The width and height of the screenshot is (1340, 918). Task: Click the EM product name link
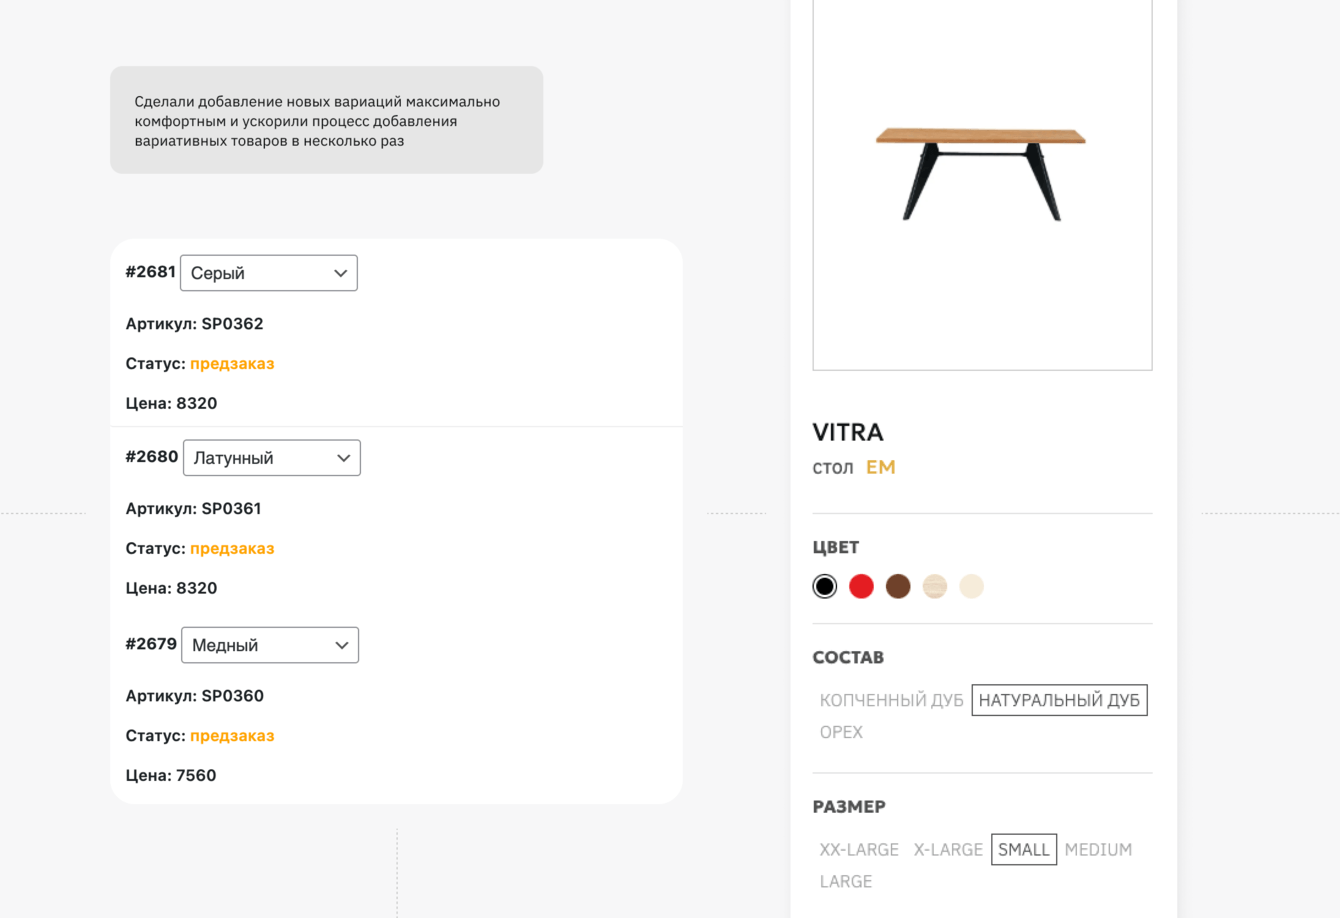881,467
